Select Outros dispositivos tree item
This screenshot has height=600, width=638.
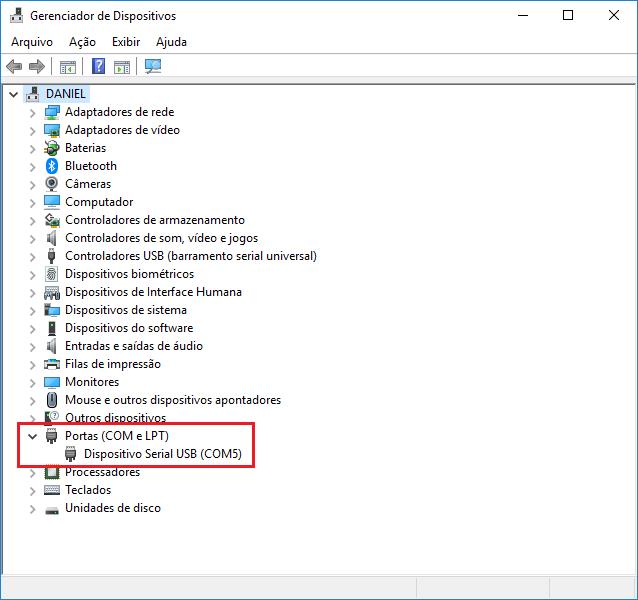click(x=116, y=418)
